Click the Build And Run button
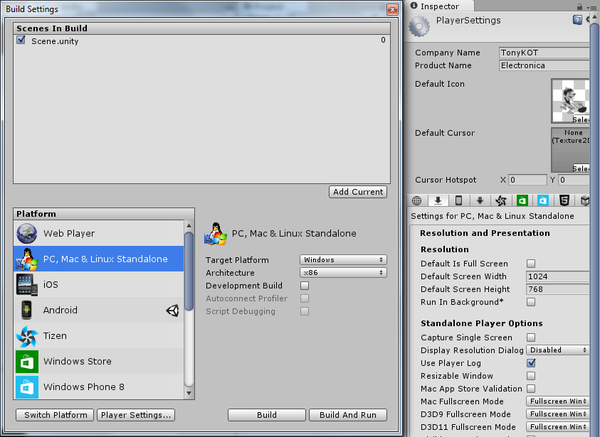 348,415
